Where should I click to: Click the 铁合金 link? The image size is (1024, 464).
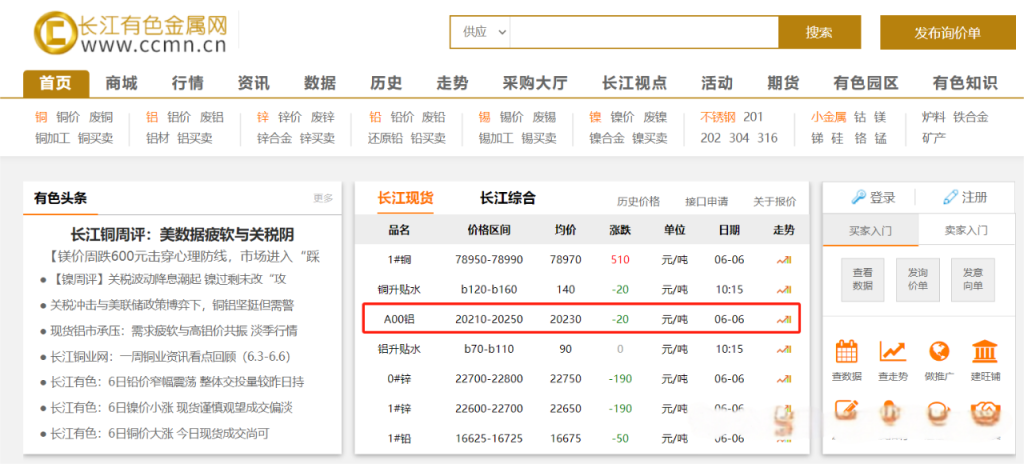971,118
